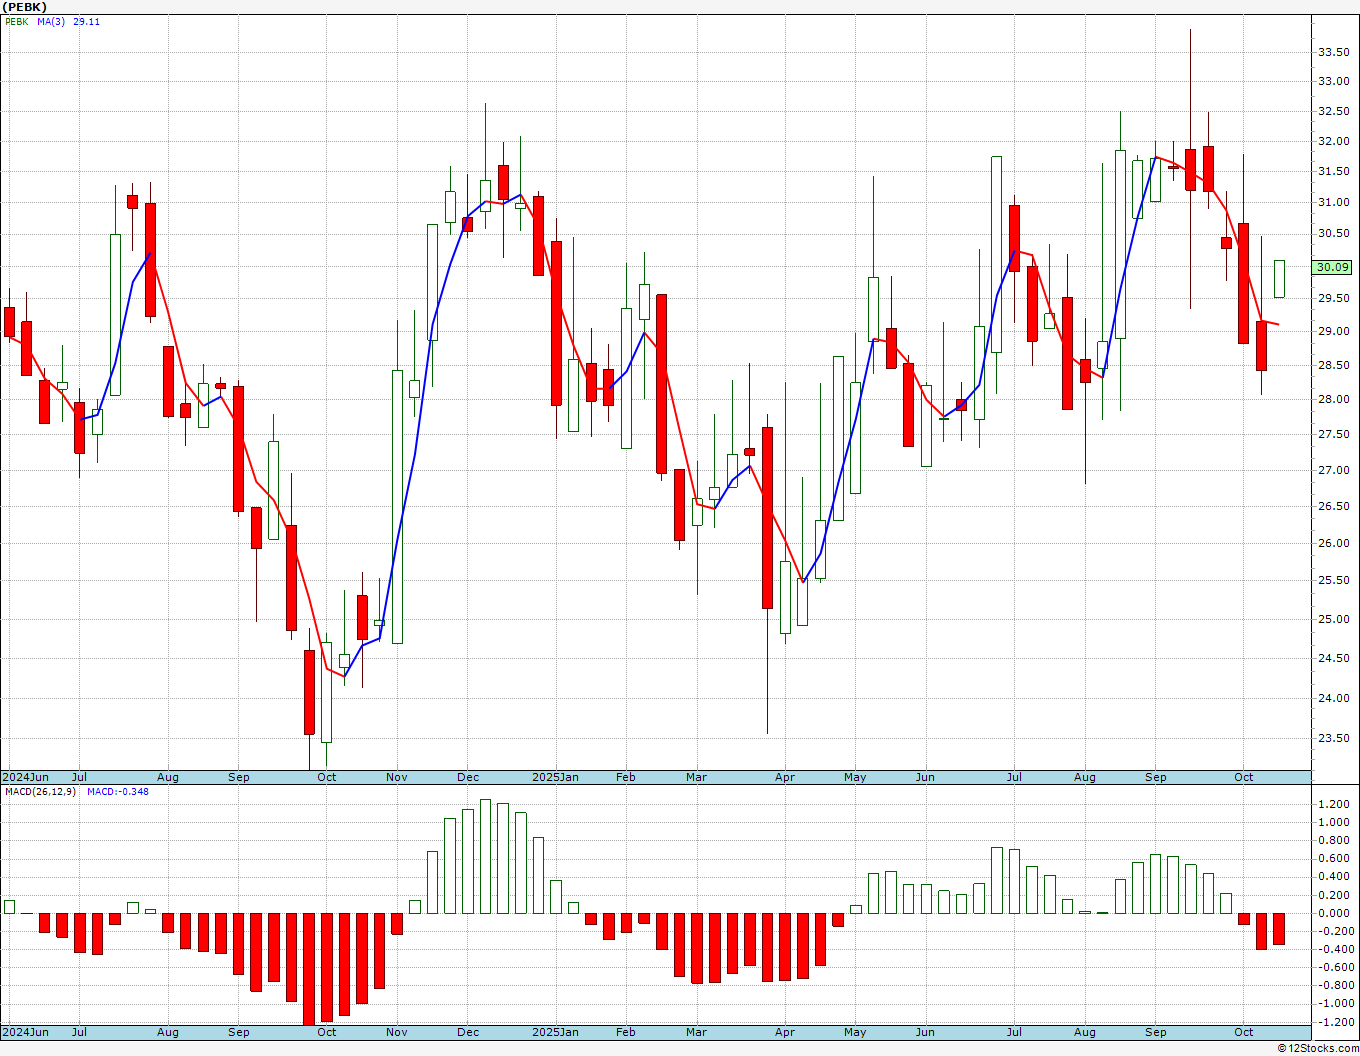Click 2024Jun on the price chart date axis

click(x=25, y=777)
